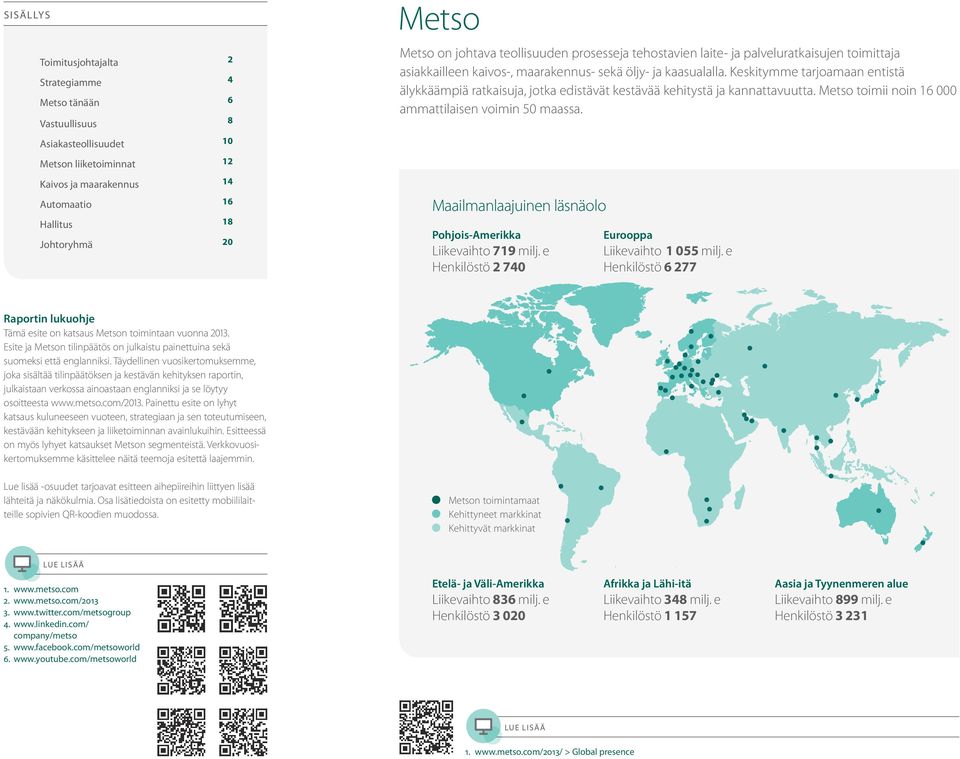Screen dimensions: 960x759
Task: Click the Afrikka ja Lähi-itä label
Action: (x=647, y=584)
